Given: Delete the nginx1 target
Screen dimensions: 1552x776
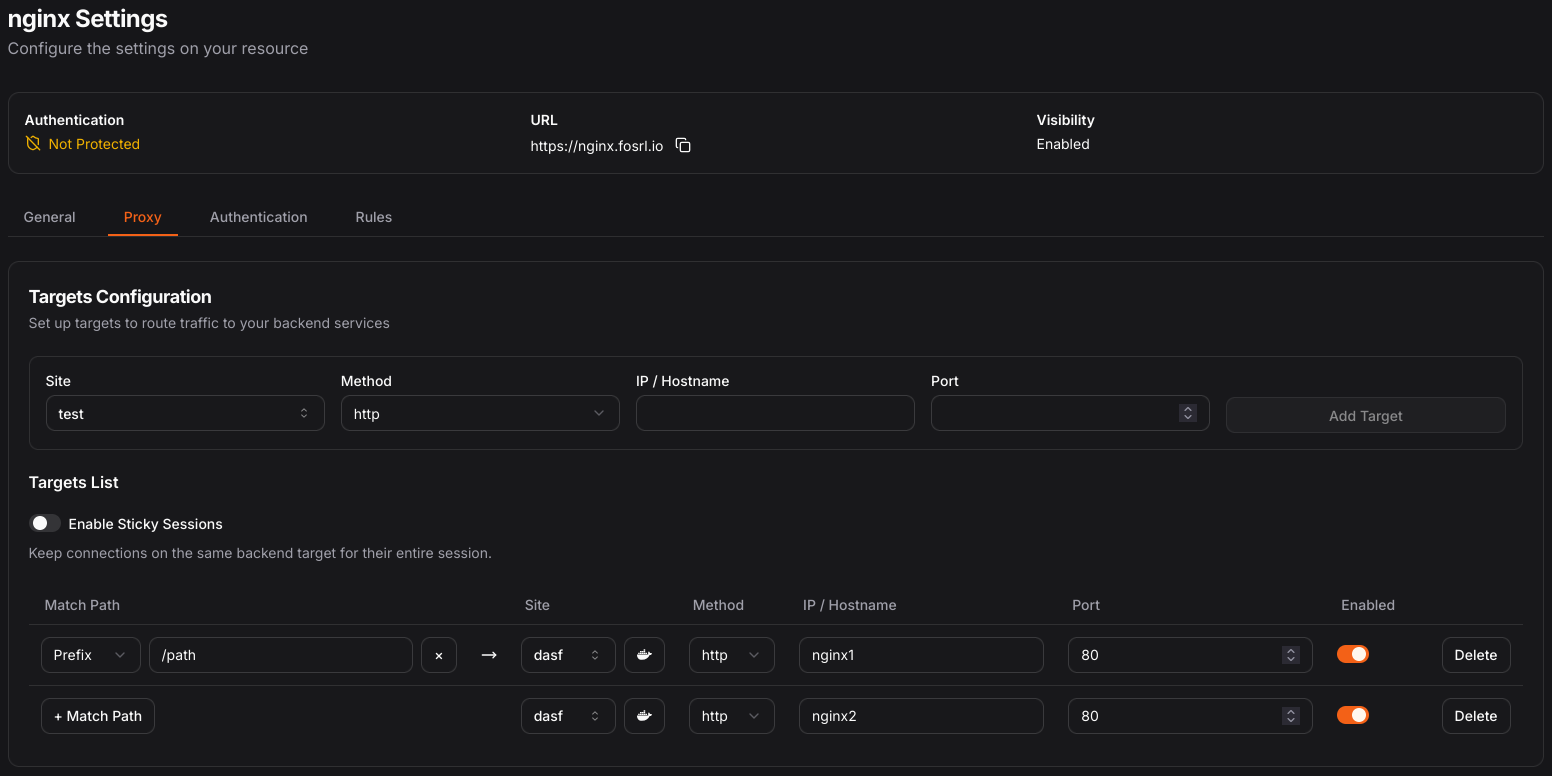Looking at the screenshot, I should point(1475,655).
